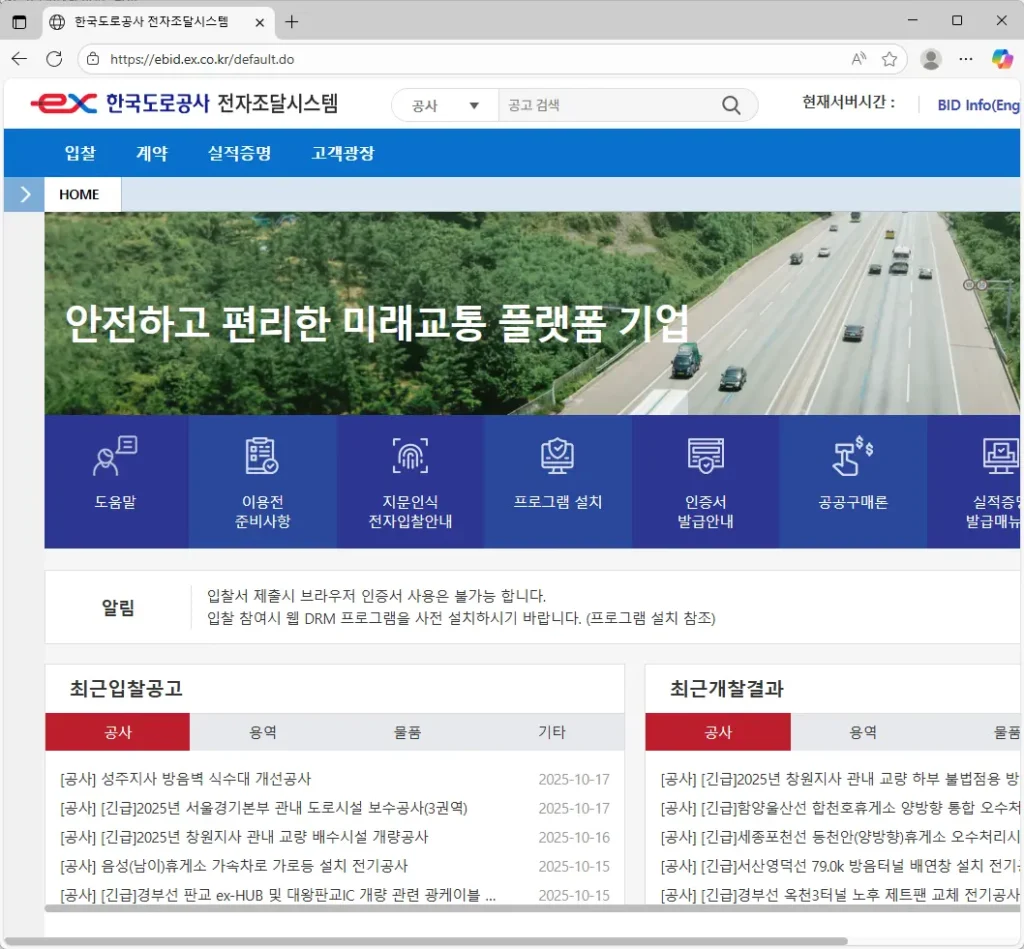Click the magnifier search icon
This screenshot has height=949, width=1024.
[731, 105]
